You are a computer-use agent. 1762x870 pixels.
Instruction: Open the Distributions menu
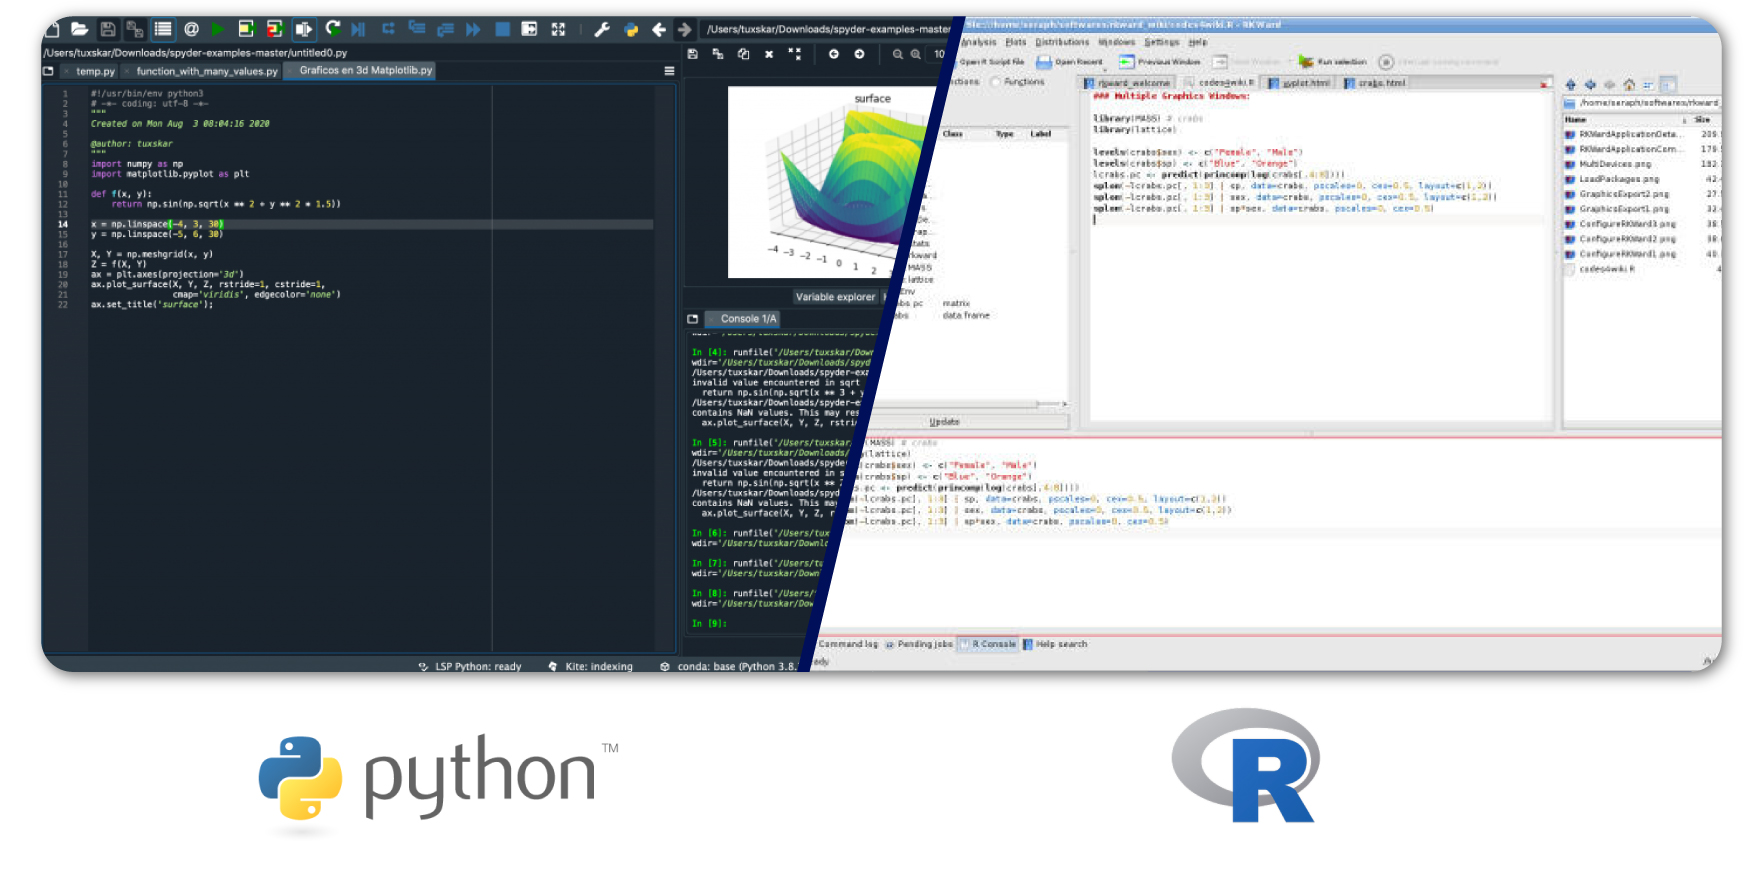[x=1062, y=42]
